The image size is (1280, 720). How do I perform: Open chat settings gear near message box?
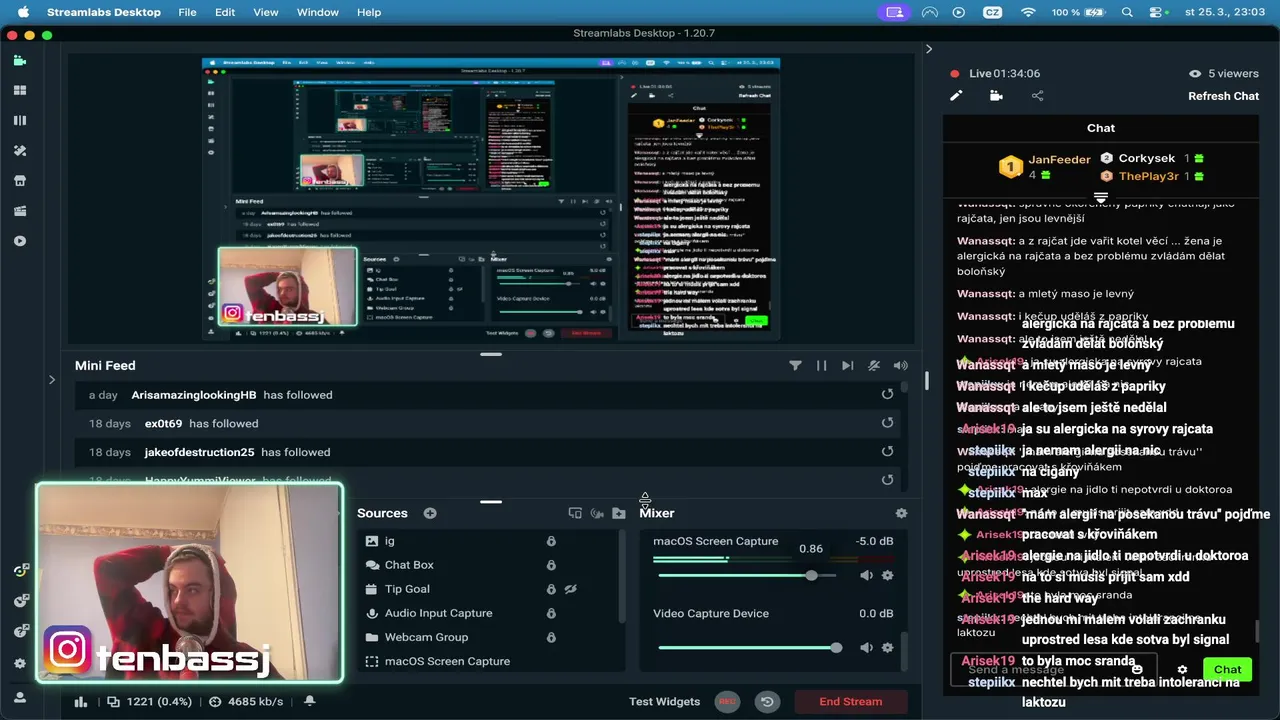[1182, 670]
